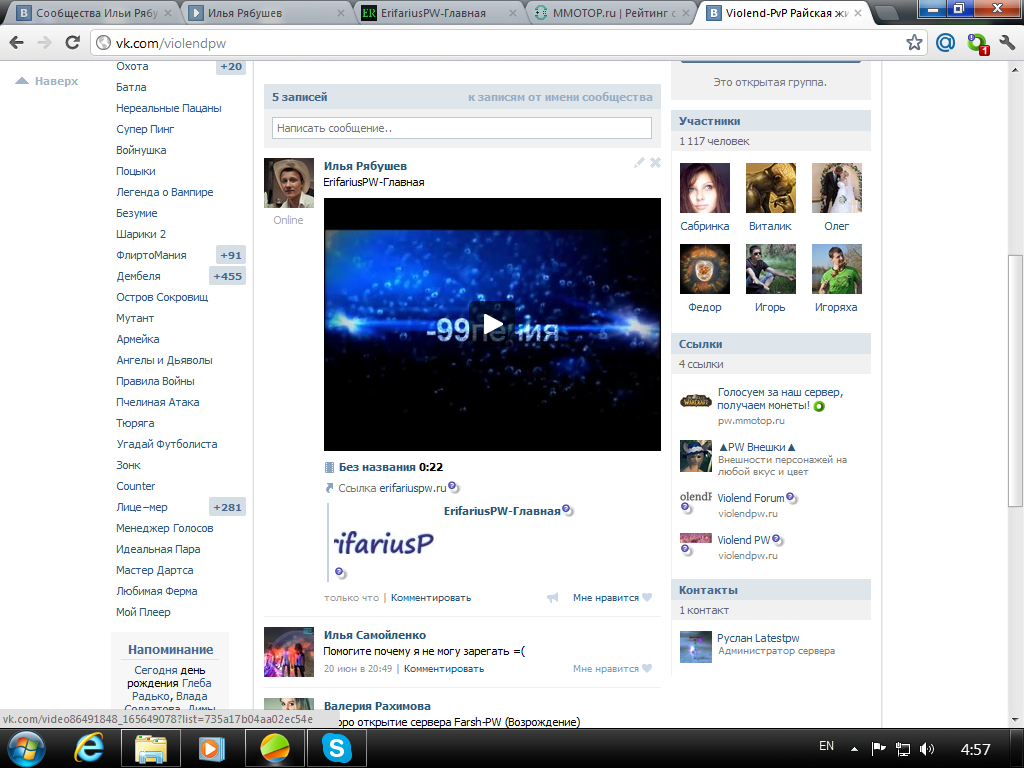Open Илья Рябушев profile name

coord(365,166)
